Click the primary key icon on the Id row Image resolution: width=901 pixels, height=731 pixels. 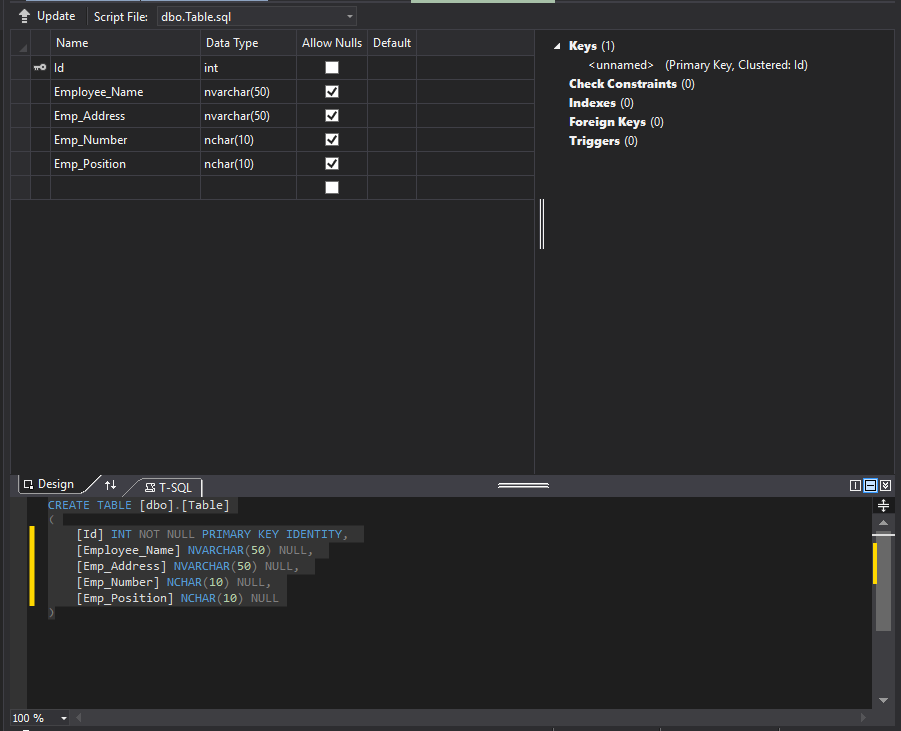coord(39,66)
